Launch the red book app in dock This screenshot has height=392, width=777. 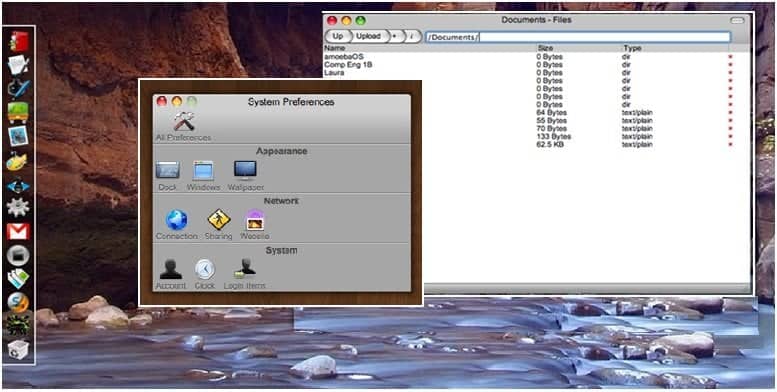[x=19, y=42]
